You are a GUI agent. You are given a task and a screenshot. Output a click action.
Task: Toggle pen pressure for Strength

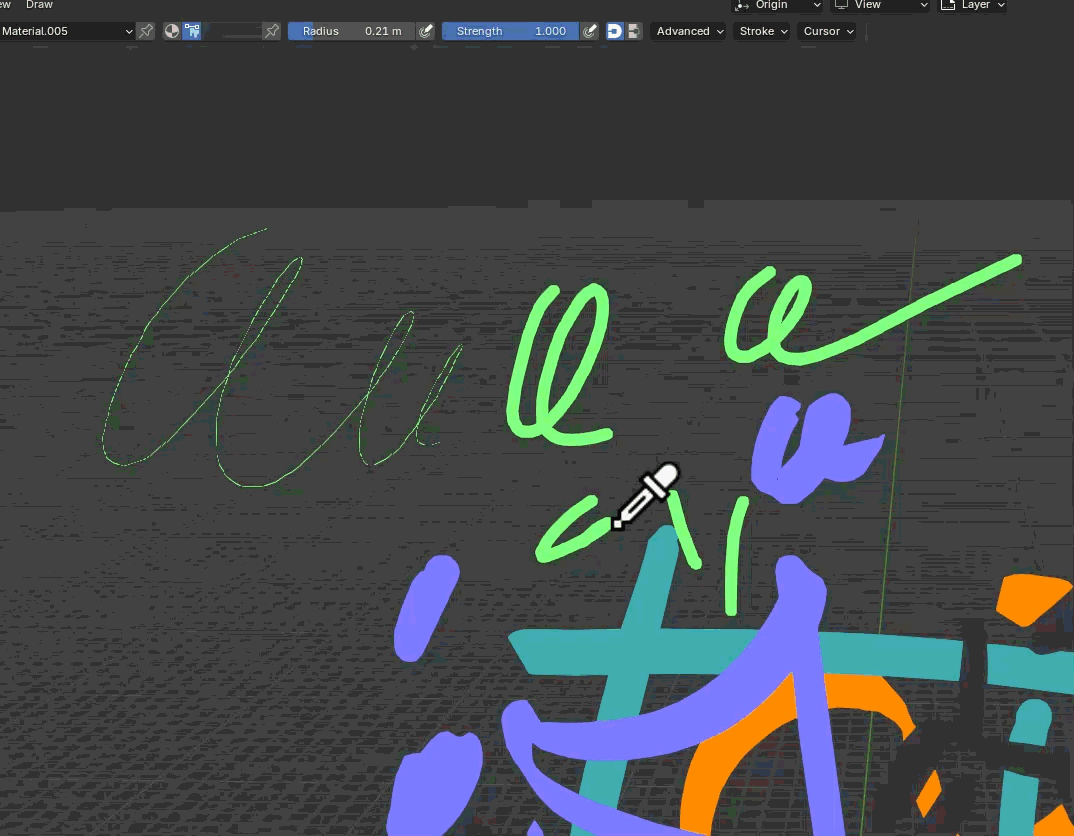(x=589, y=31)
